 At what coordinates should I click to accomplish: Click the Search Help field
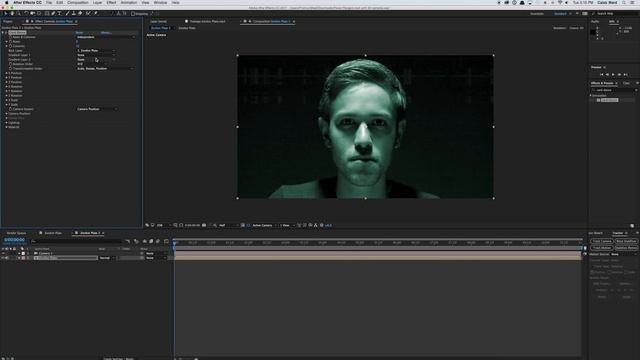615,13
